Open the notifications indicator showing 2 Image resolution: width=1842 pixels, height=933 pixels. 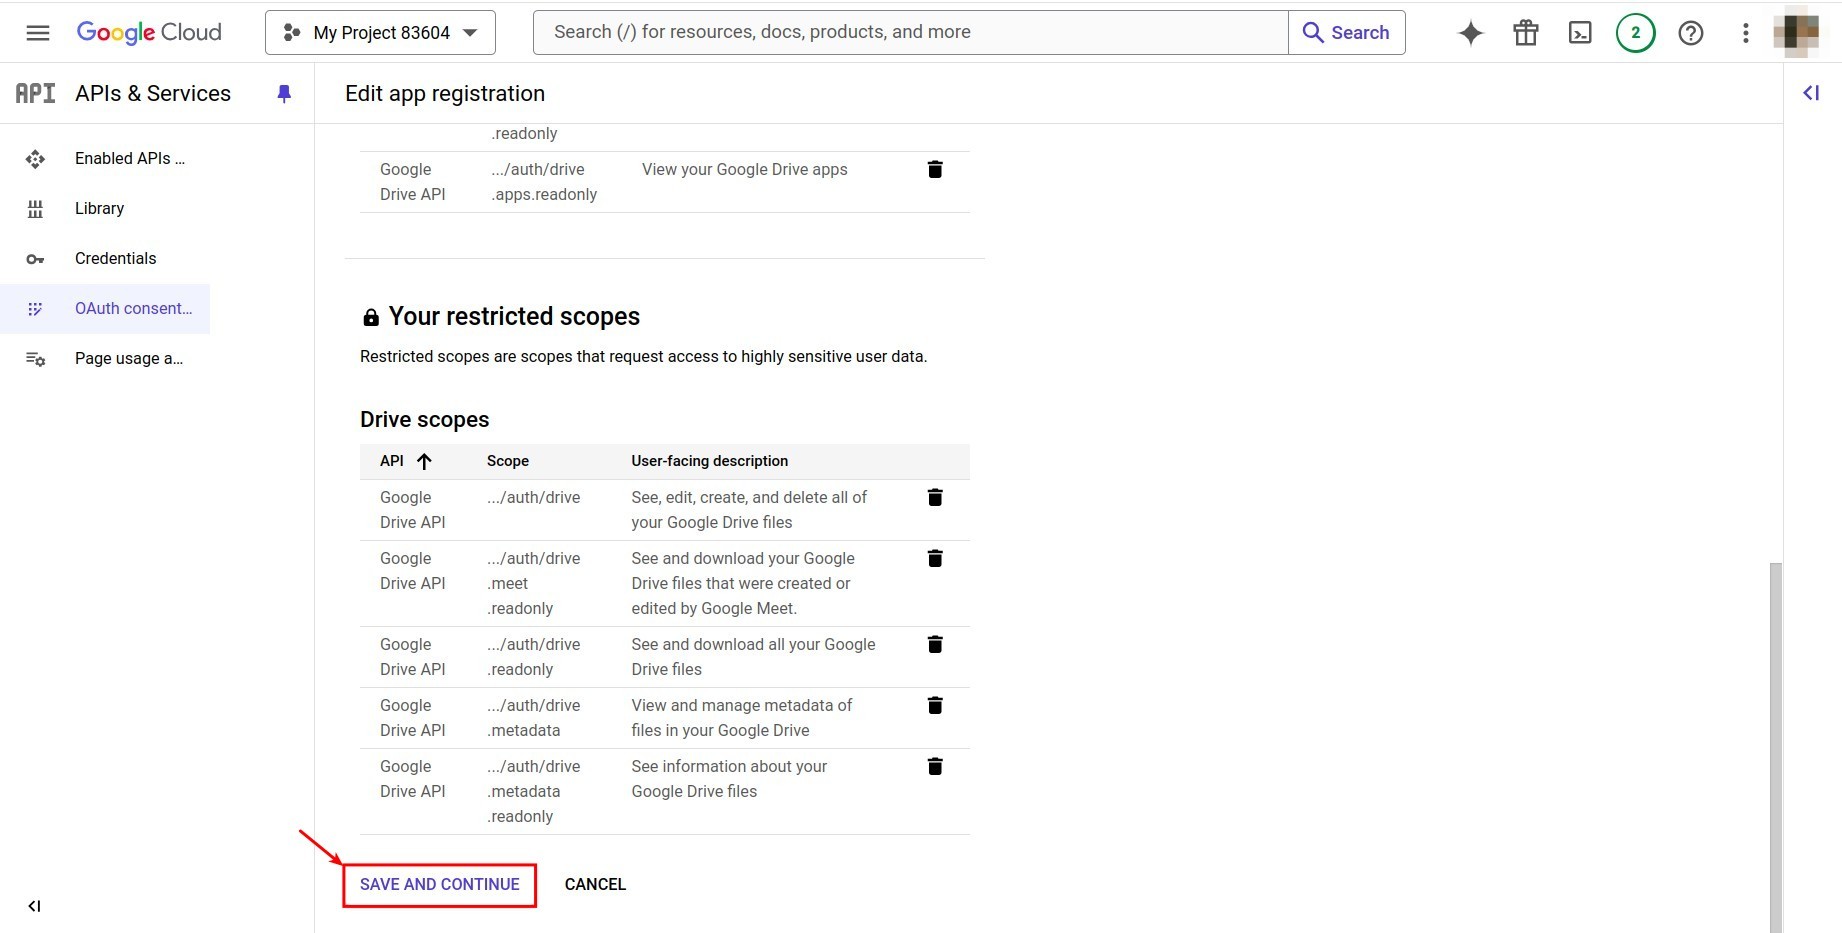(1635, 32)
